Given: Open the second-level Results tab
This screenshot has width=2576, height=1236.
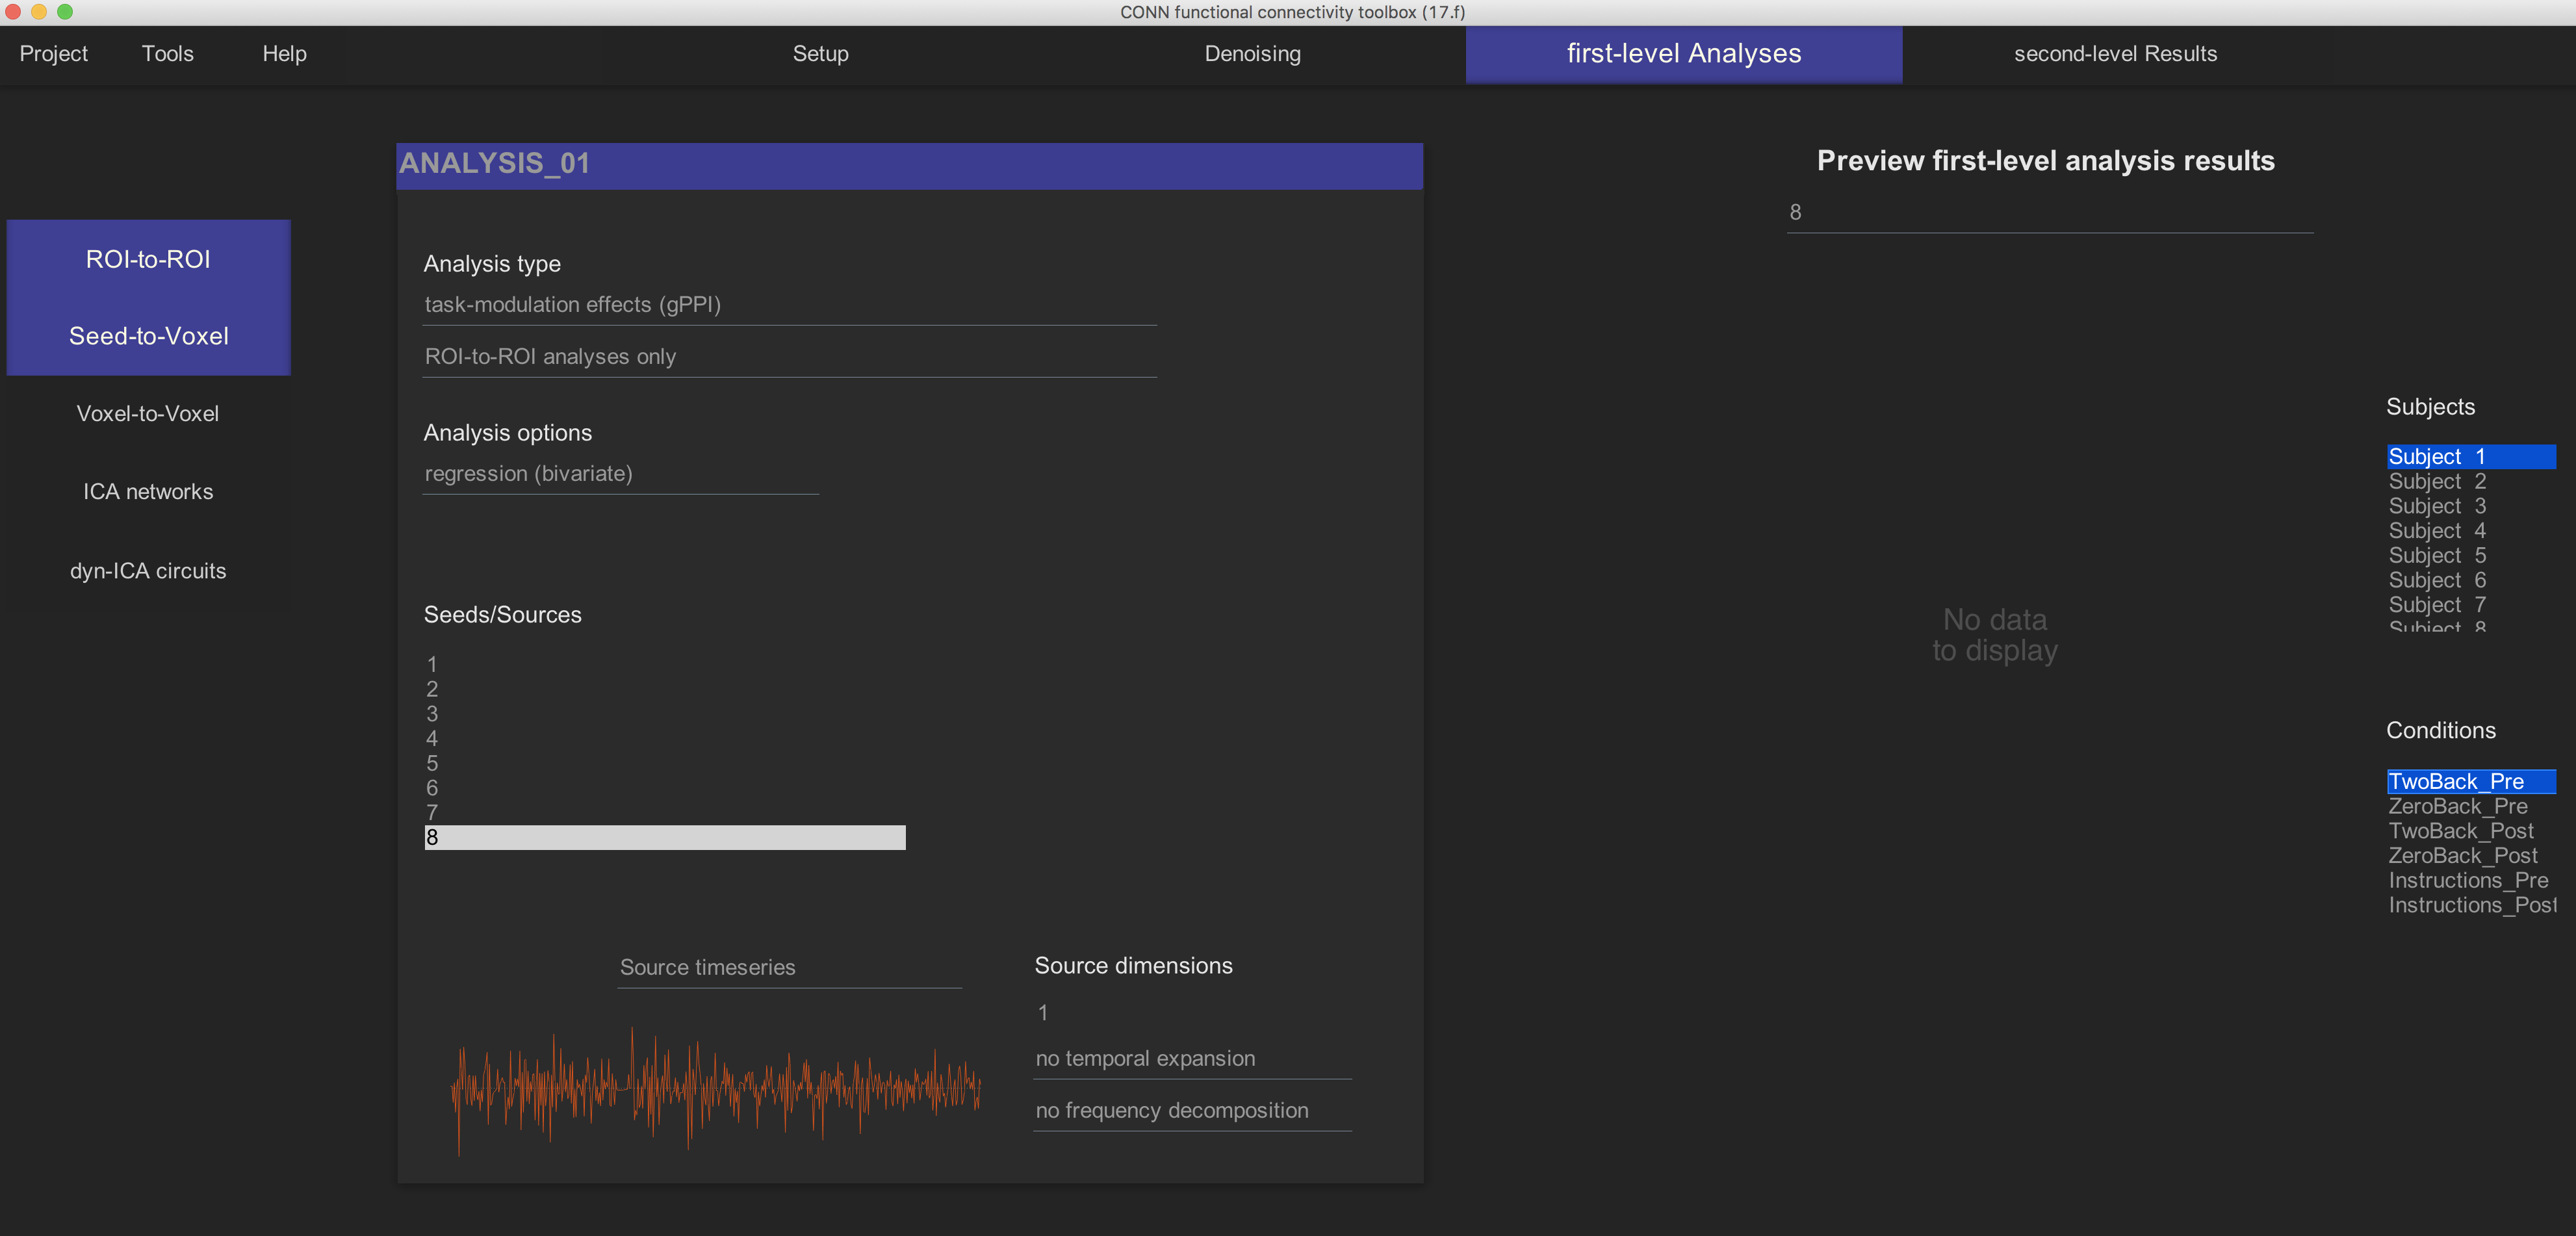Looking at the screenshot, I should [2114, 54].
